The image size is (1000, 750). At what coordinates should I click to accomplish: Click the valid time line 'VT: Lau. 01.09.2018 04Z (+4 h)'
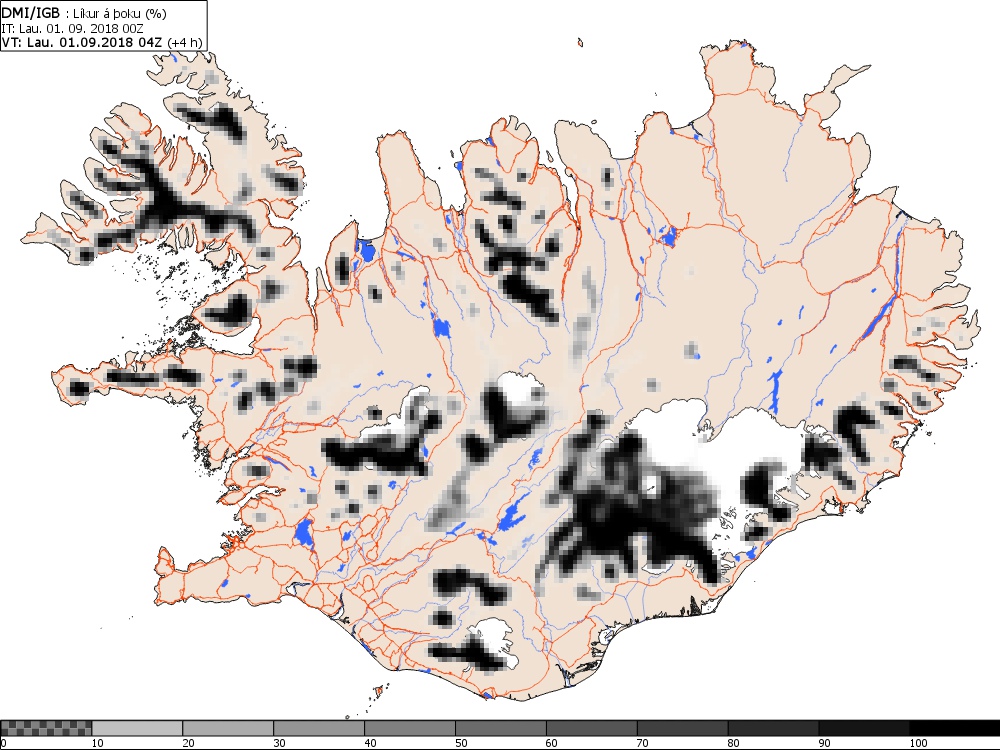click(102, 42)
